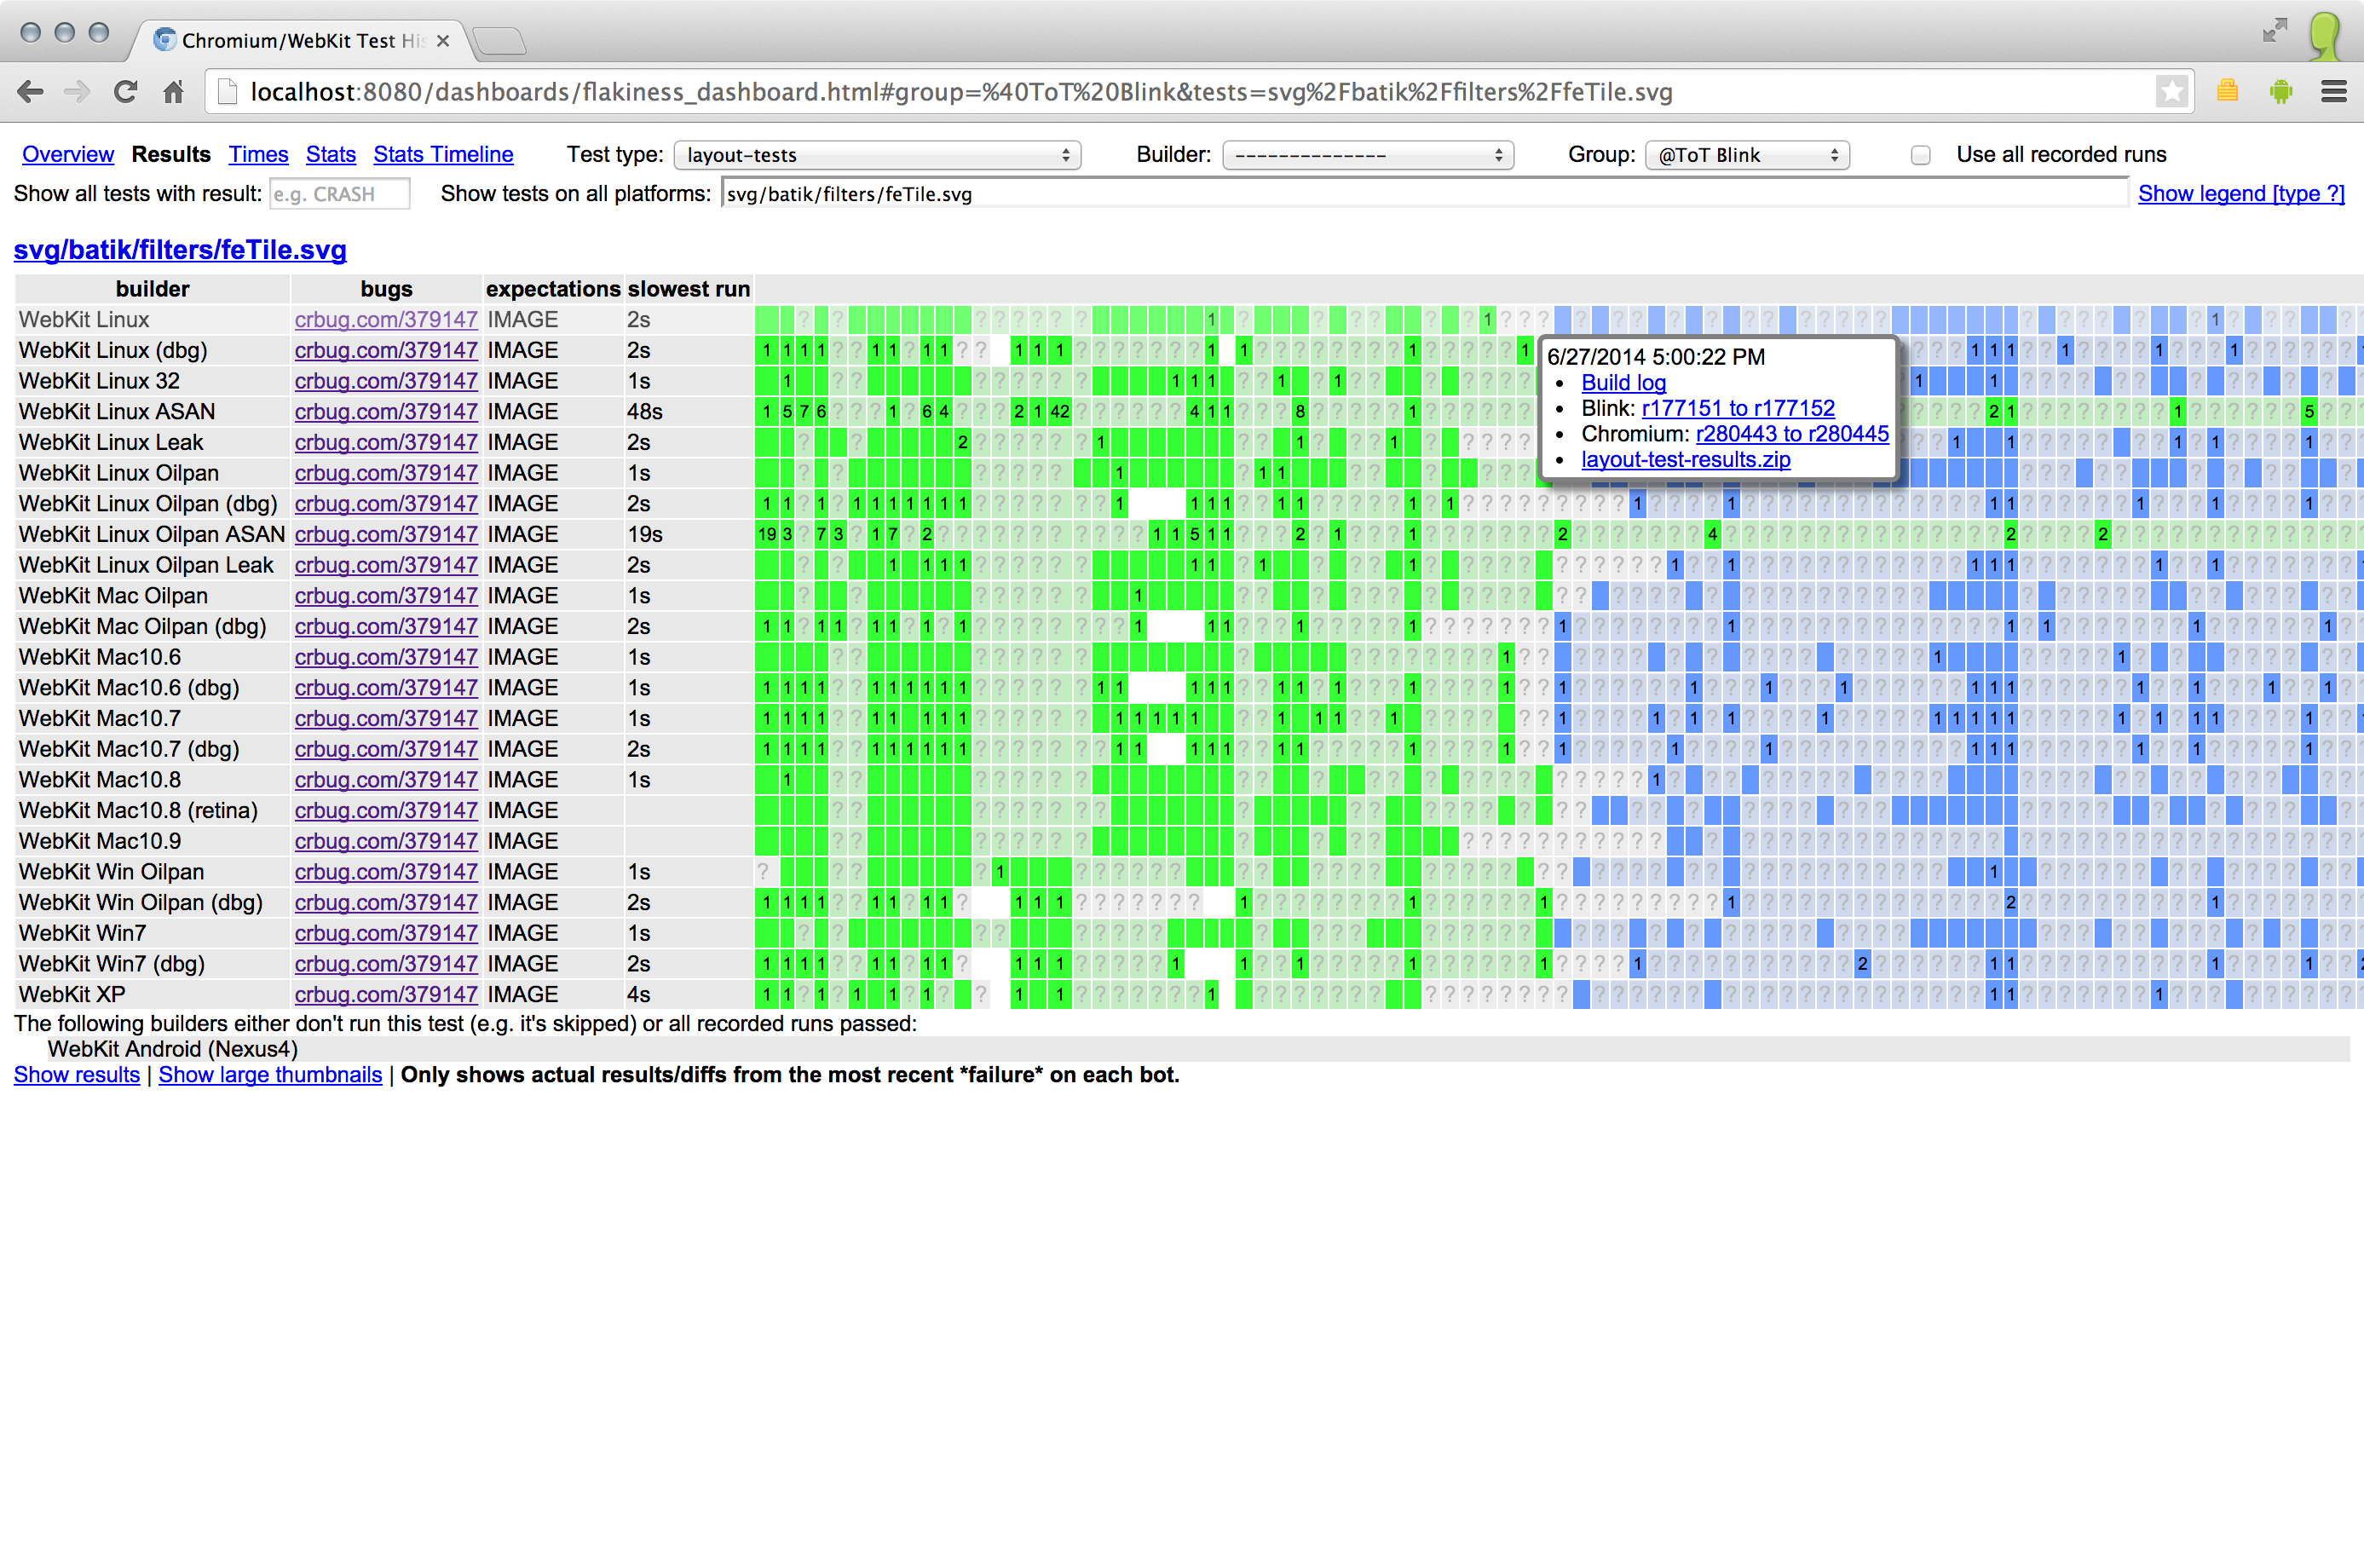Click the browser forward arrow

click(77, 92)
